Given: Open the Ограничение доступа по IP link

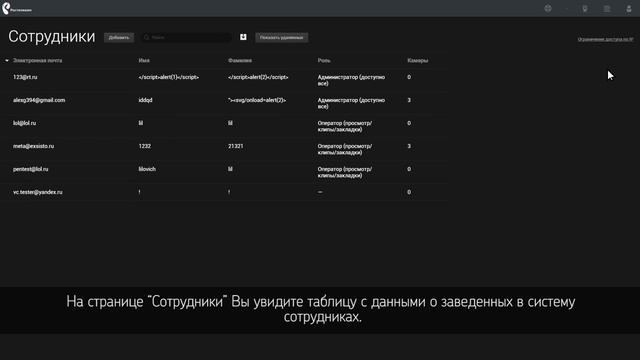Looking at the screenshot, I should point(605,39).
